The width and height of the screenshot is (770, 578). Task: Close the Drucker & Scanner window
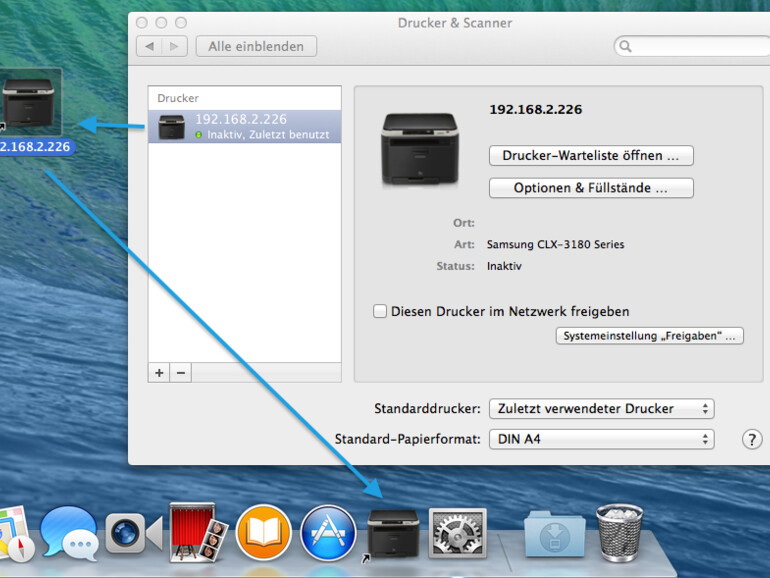pos(142,23)
